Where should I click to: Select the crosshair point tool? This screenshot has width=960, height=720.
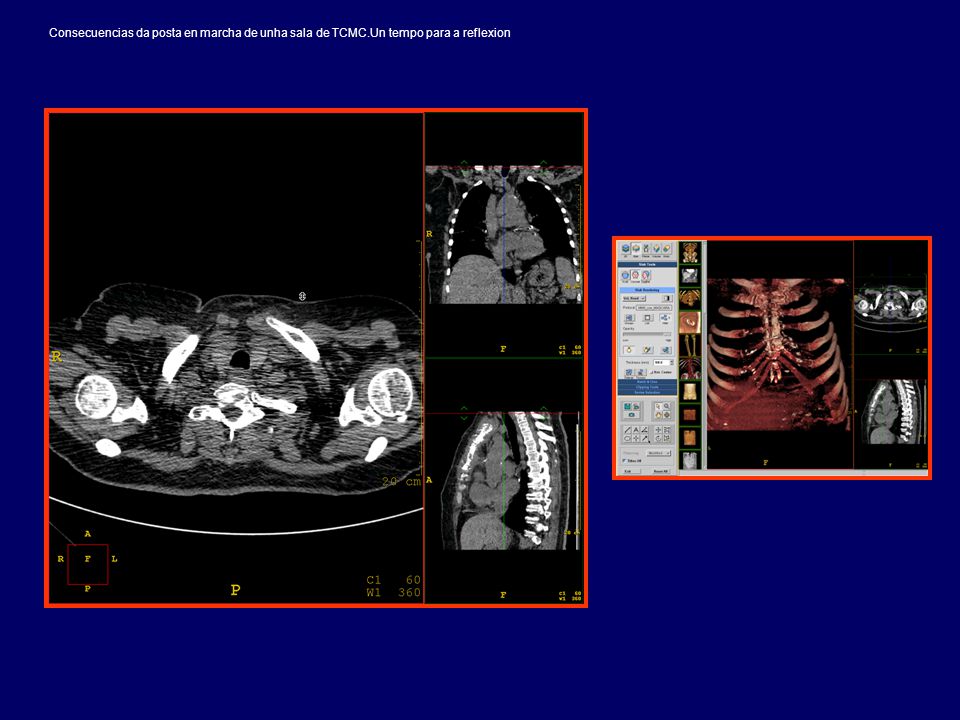coord(636,438)
